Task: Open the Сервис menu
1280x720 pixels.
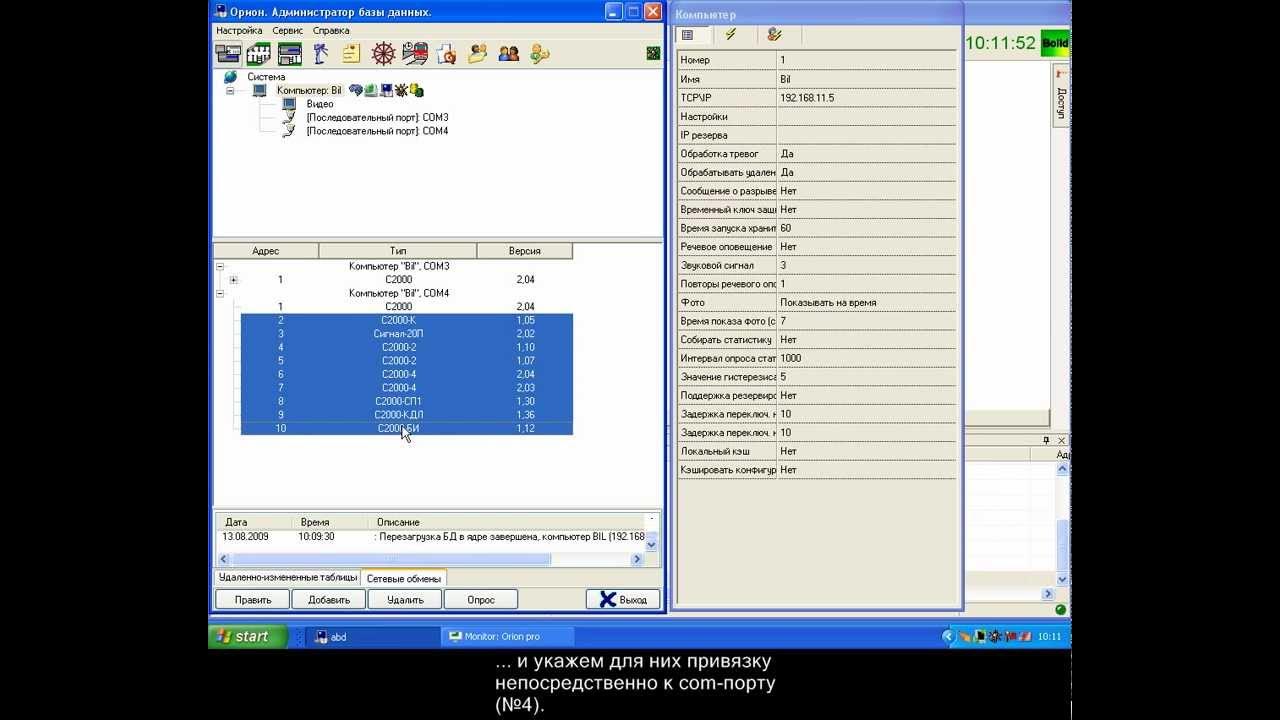Action: tap(288, 31)
